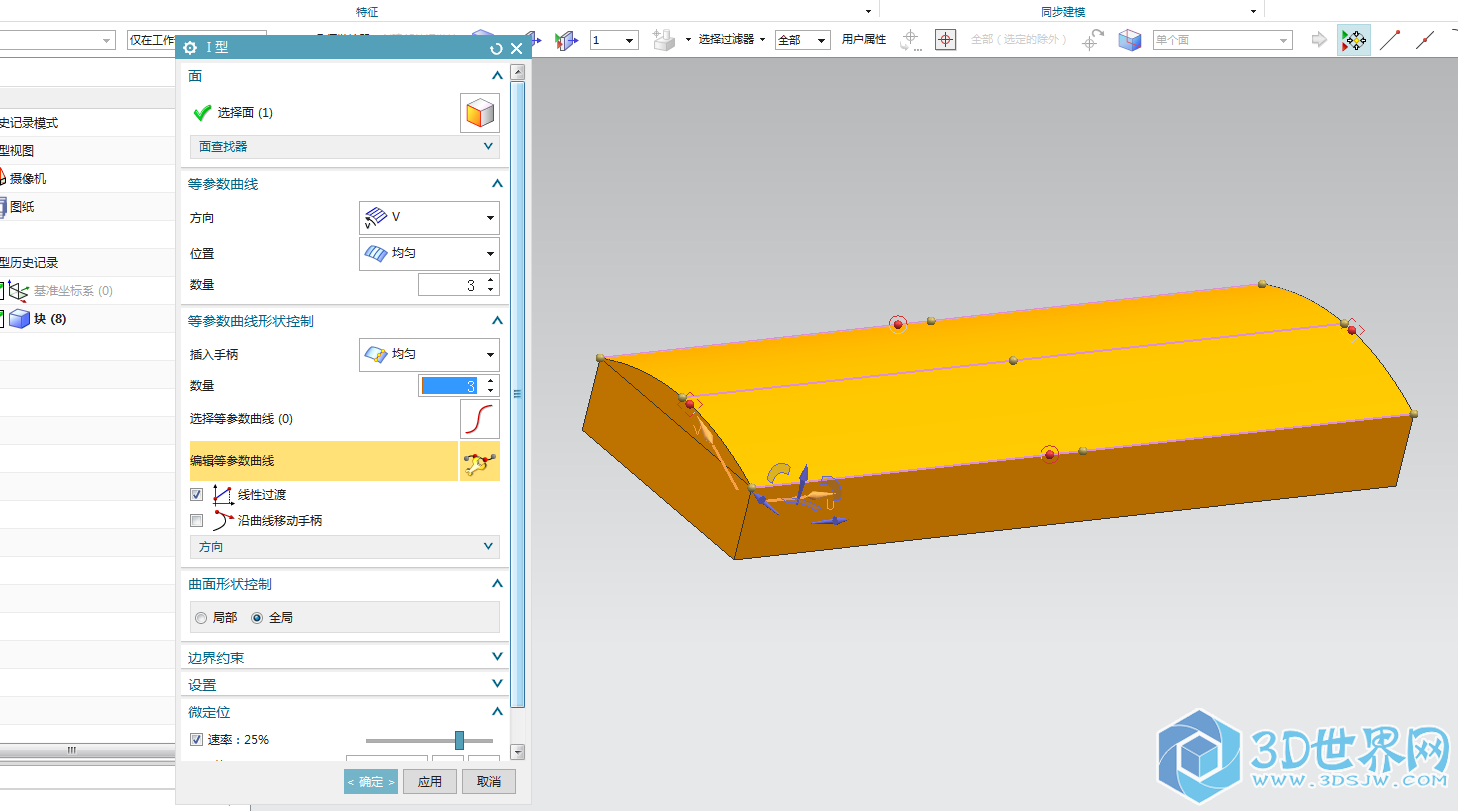Expand the 方向 collapsed section
1458x811 pixels.
tap(345, 547)
